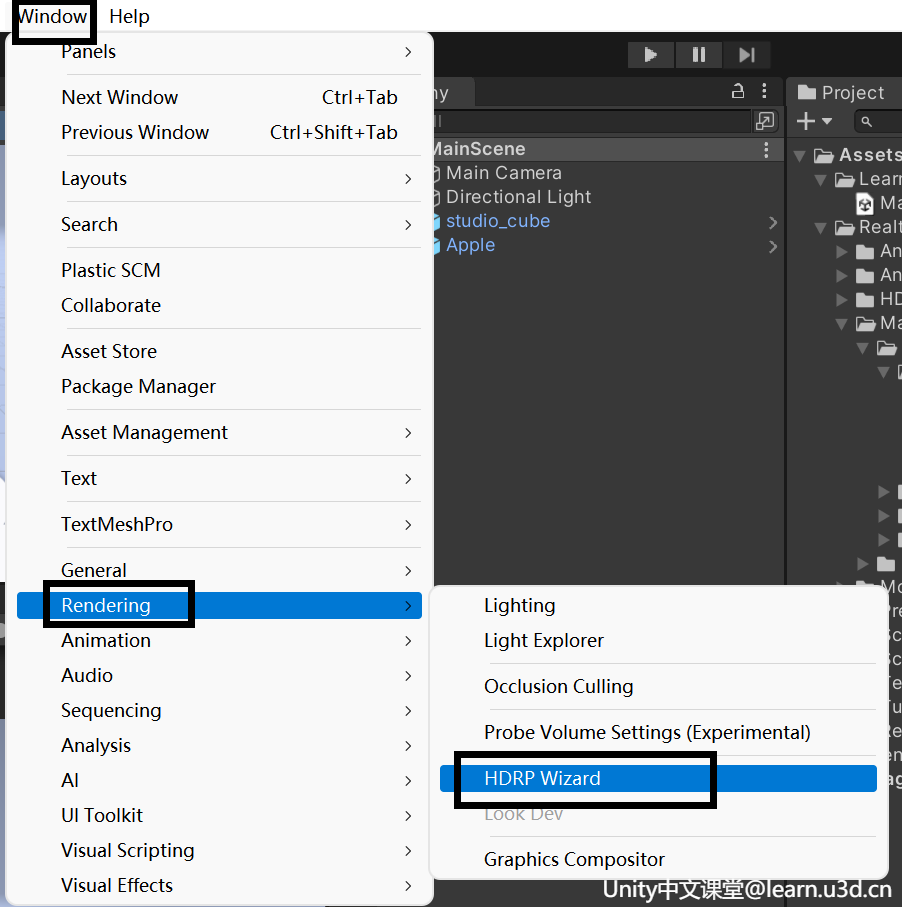Expand the studio_cube prefab arrow
The image size is (902, 907).
[x=773, y=222]
